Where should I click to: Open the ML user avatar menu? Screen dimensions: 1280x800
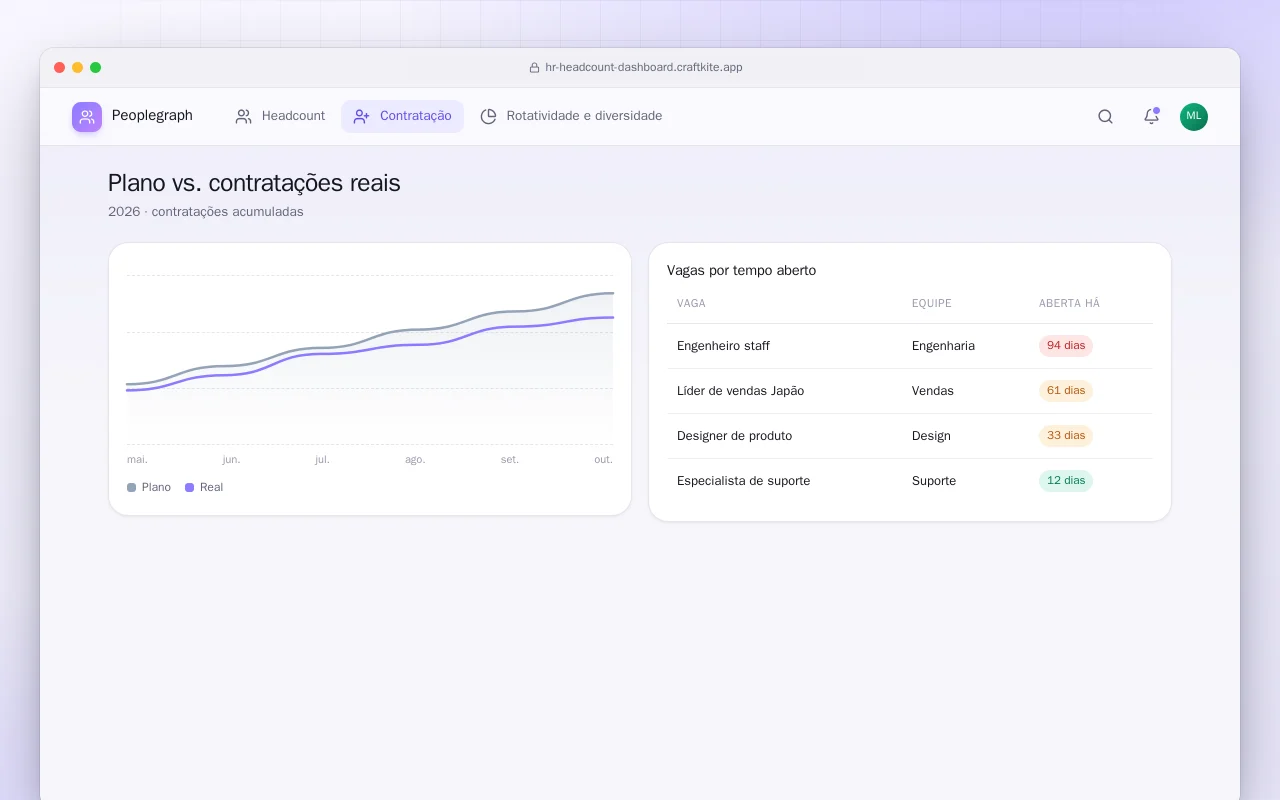point(1194,116)
